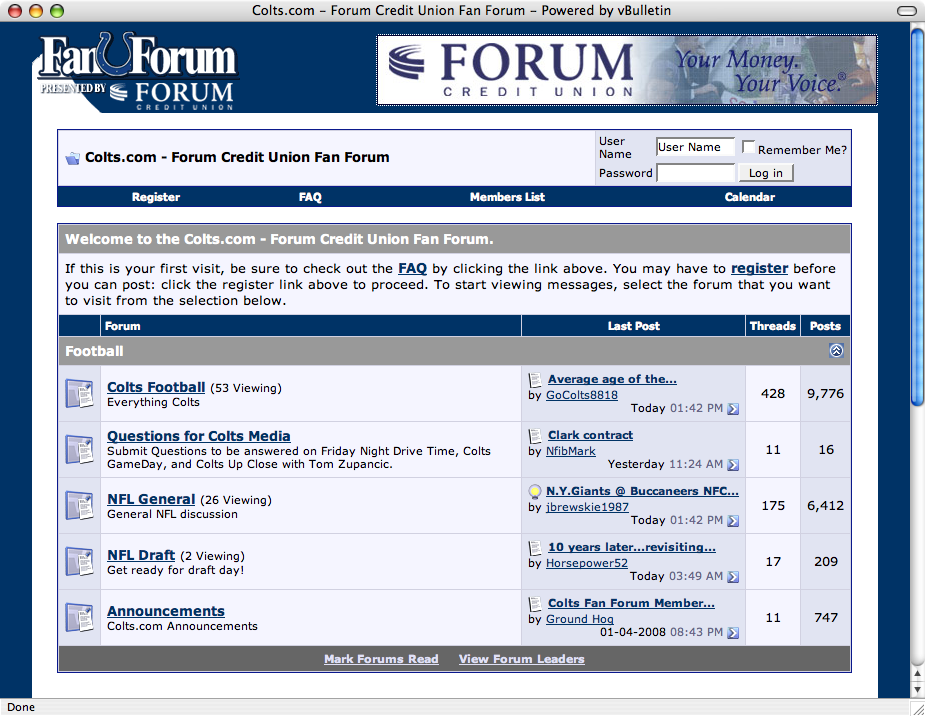The image size is (925, 716).
Task: View GoColts8818 user profile
Action: (582, 395)
